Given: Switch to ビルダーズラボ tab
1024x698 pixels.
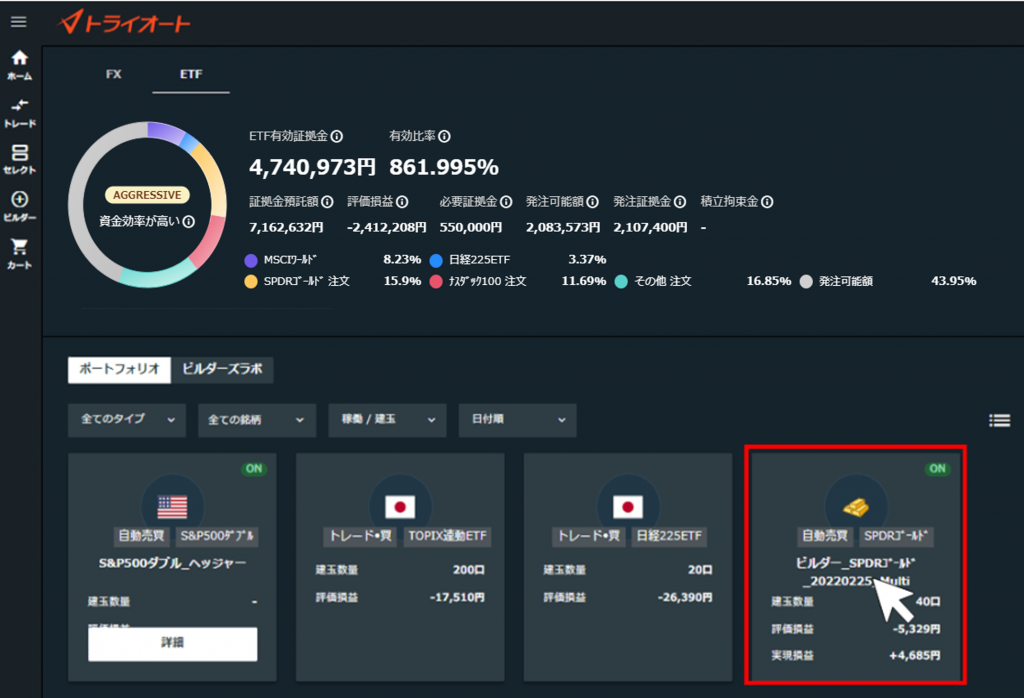Looking at the screenshot, I should click(x=223, y=370).
